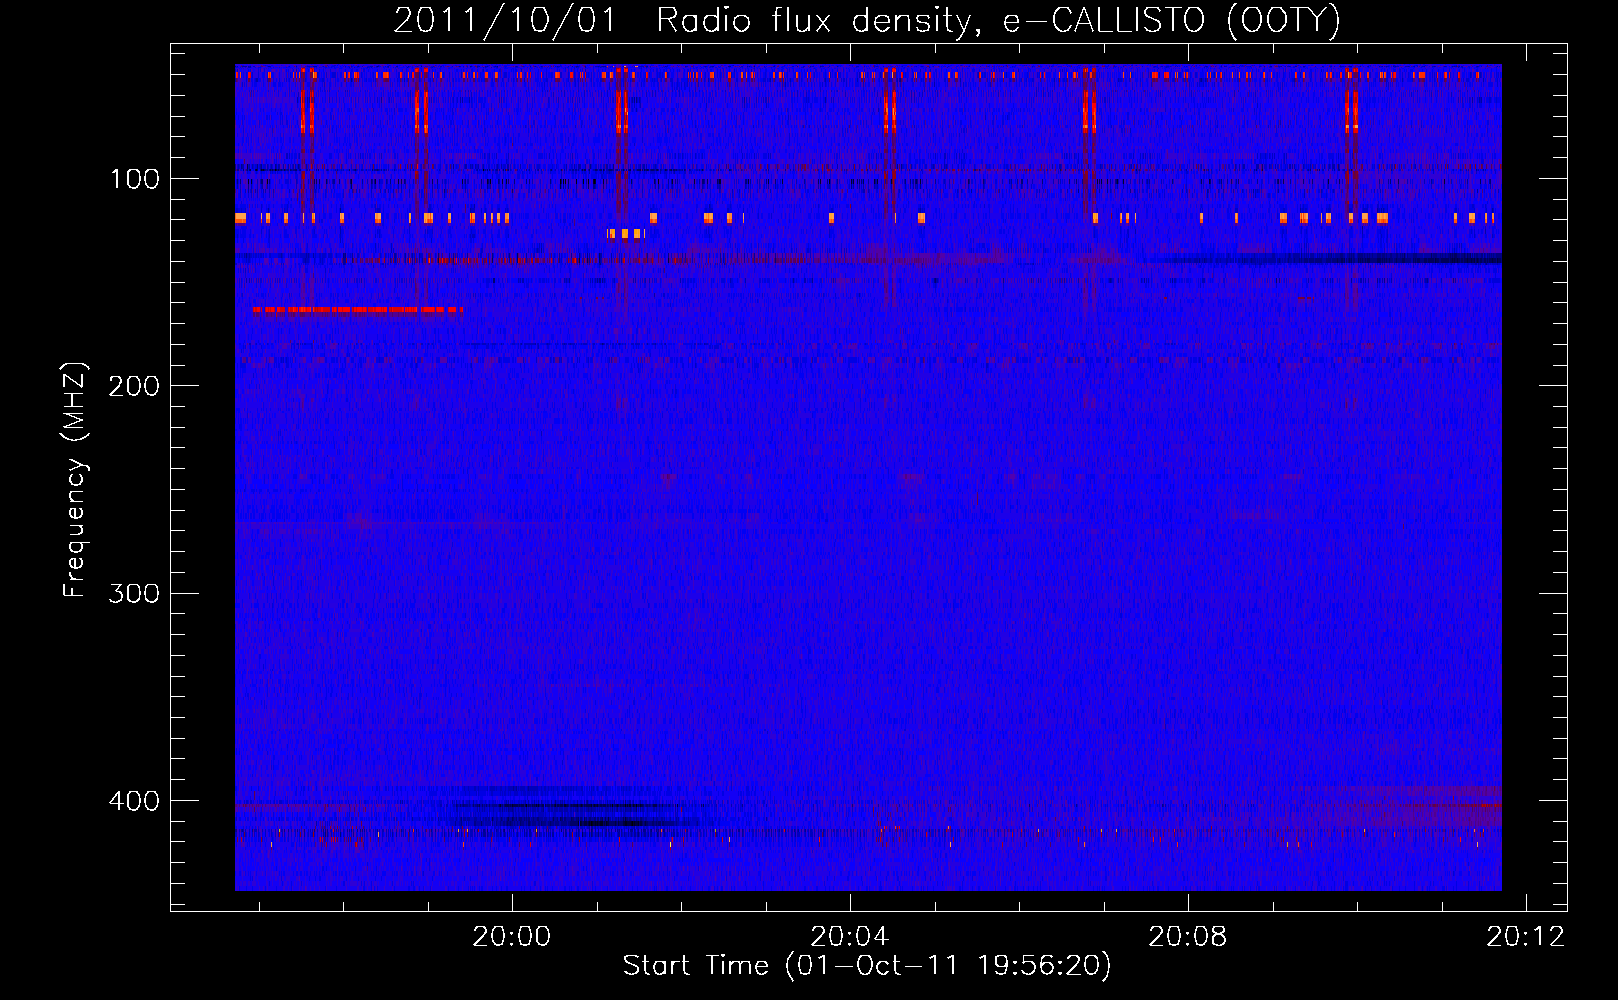
Task: Click the 'Frequency (MHZ)' axis label
Action: click(75, 480)
